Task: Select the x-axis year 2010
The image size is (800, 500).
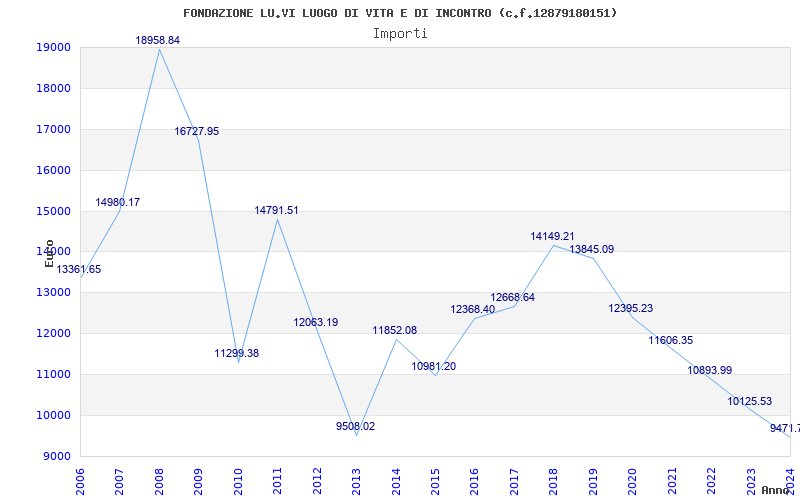Action: (238, 481)
